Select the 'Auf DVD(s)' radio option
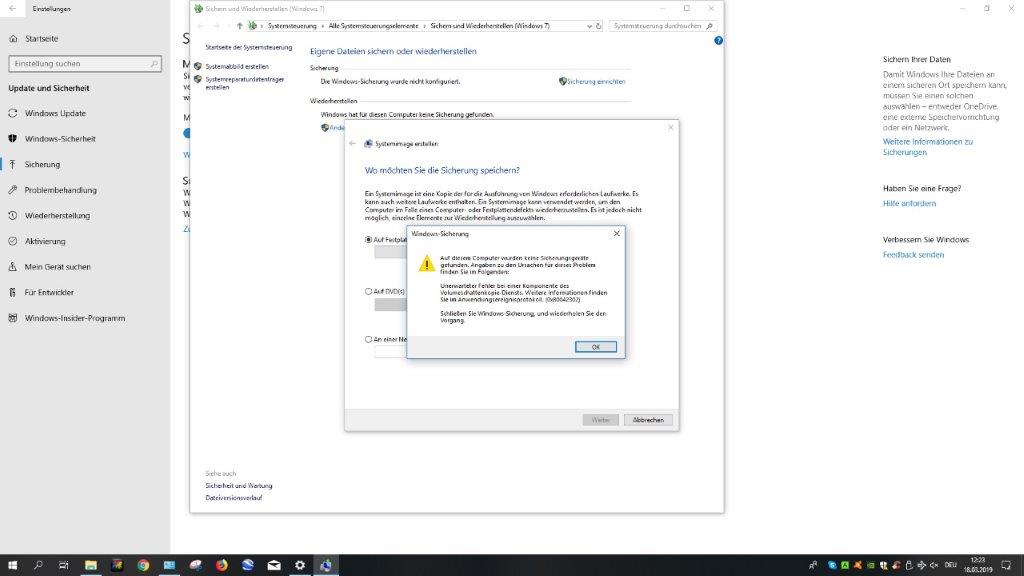The width and height of the screenshot is (1024, 576). [x=368, y=291]
